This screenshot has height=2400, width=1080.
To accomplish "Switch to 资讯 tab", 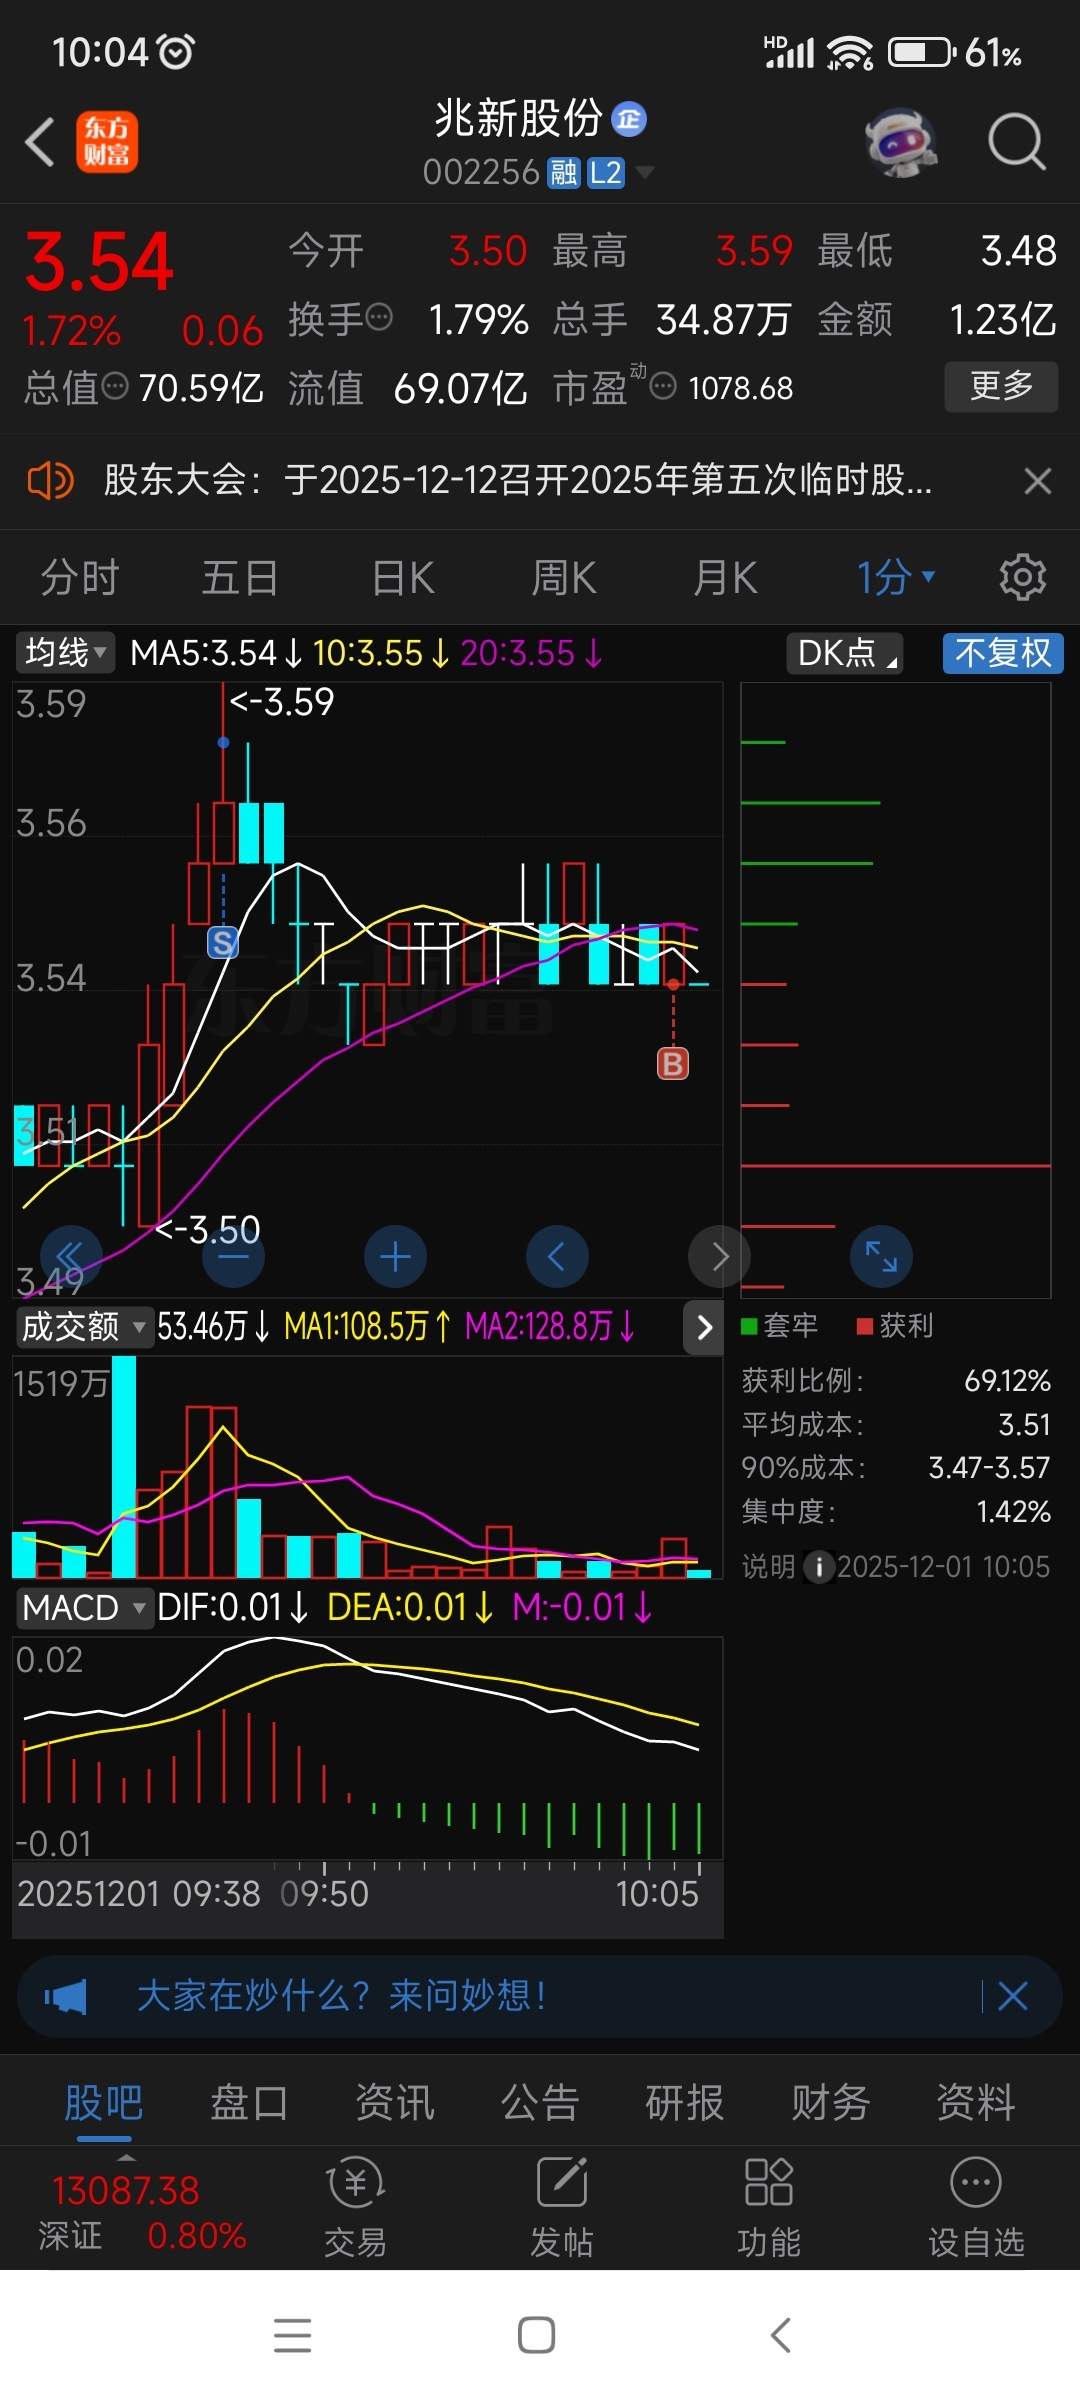I will click(x=395, y=2102).
